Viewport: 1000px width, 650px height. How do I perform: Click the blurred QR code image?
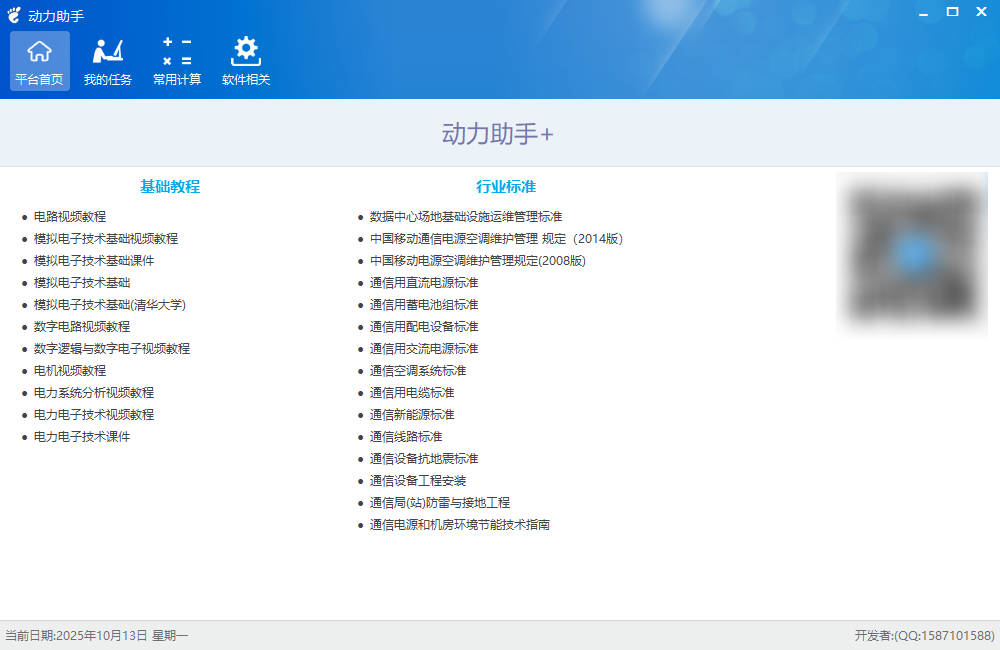click(x=912, y=254)
